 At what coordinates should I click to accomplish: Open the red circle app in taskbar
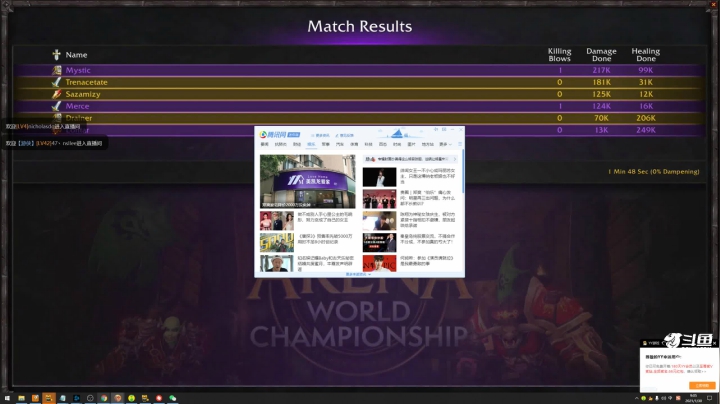[x=159, y=398]
